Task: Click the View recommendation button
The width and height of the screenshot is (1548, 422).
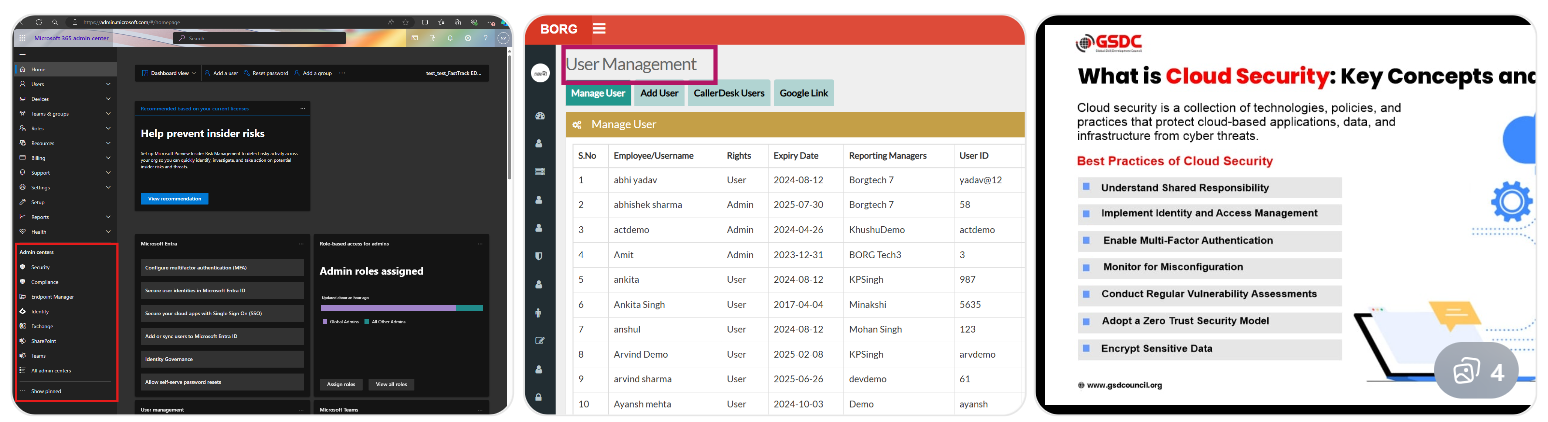Action: point(174,199)
